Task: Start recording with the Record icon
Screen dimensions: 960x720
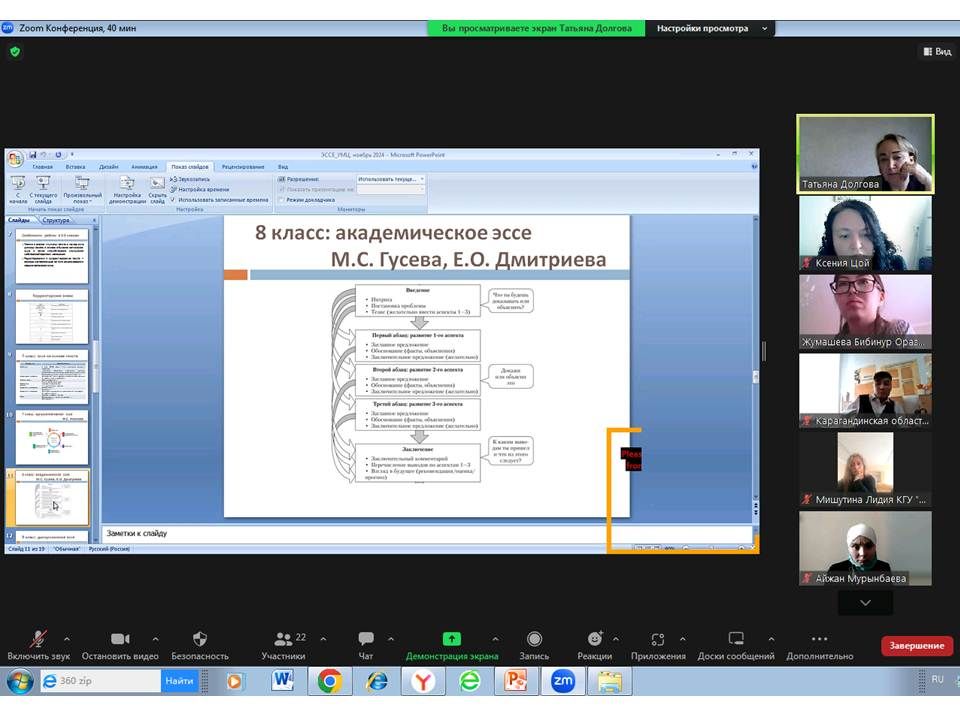Action: pyautogui.click(x=534, y=639)
